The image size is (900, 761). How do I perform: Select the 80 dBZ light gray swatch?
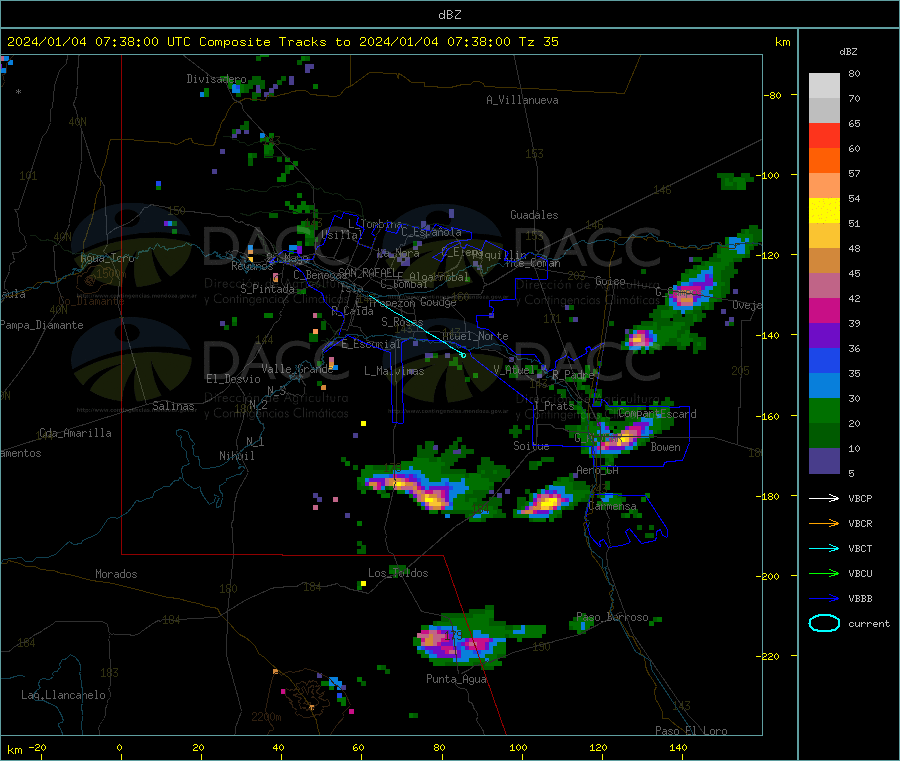[x=824, y=86]
